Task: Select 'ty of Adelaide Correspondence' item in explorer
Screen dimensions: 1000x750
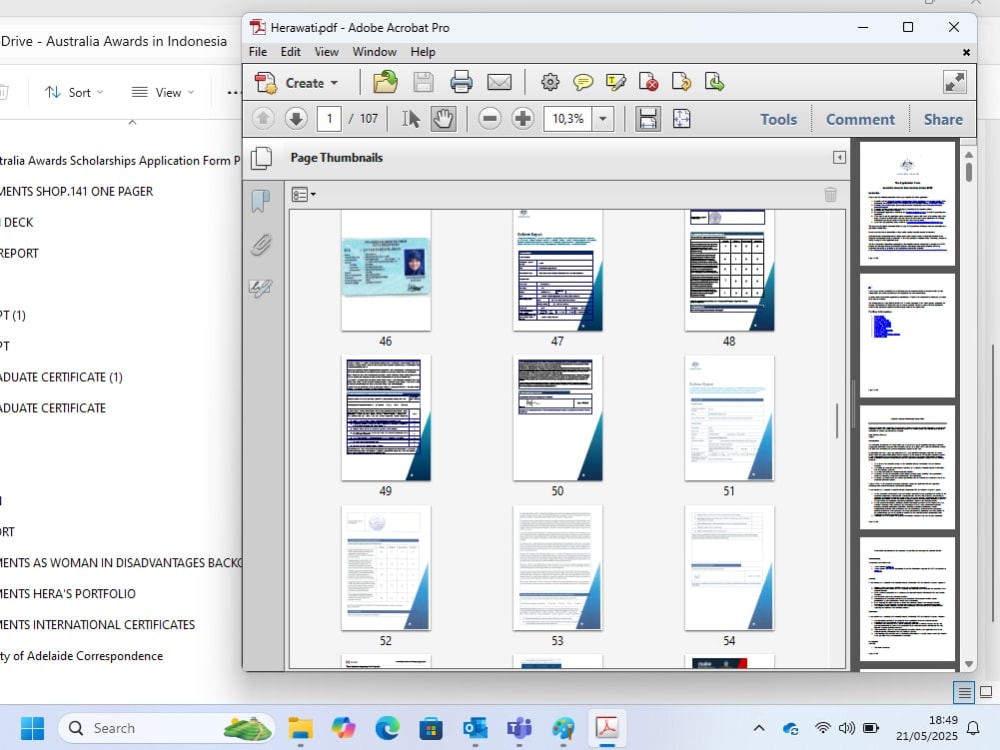Action: coord(82,656)
